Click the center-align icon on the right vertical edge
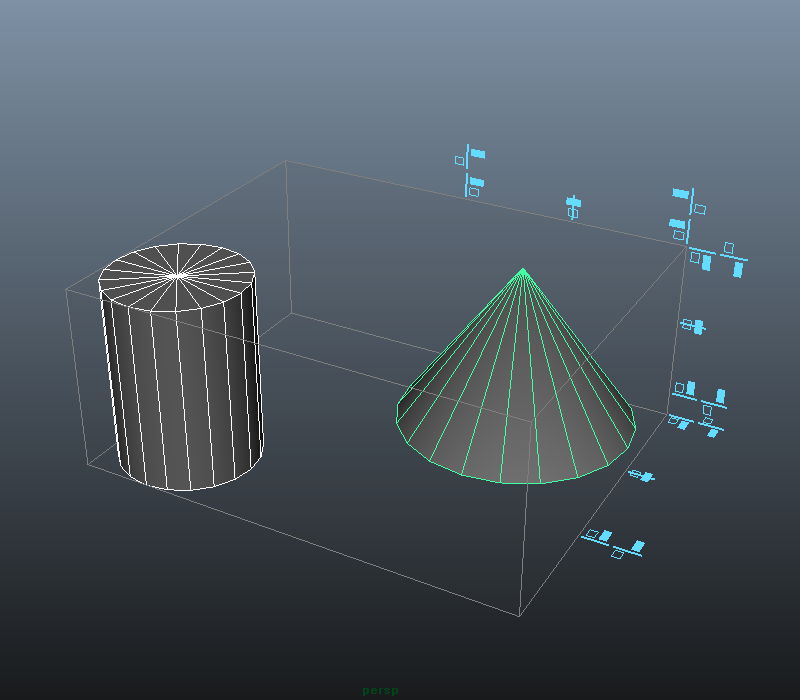 [693, 326]
